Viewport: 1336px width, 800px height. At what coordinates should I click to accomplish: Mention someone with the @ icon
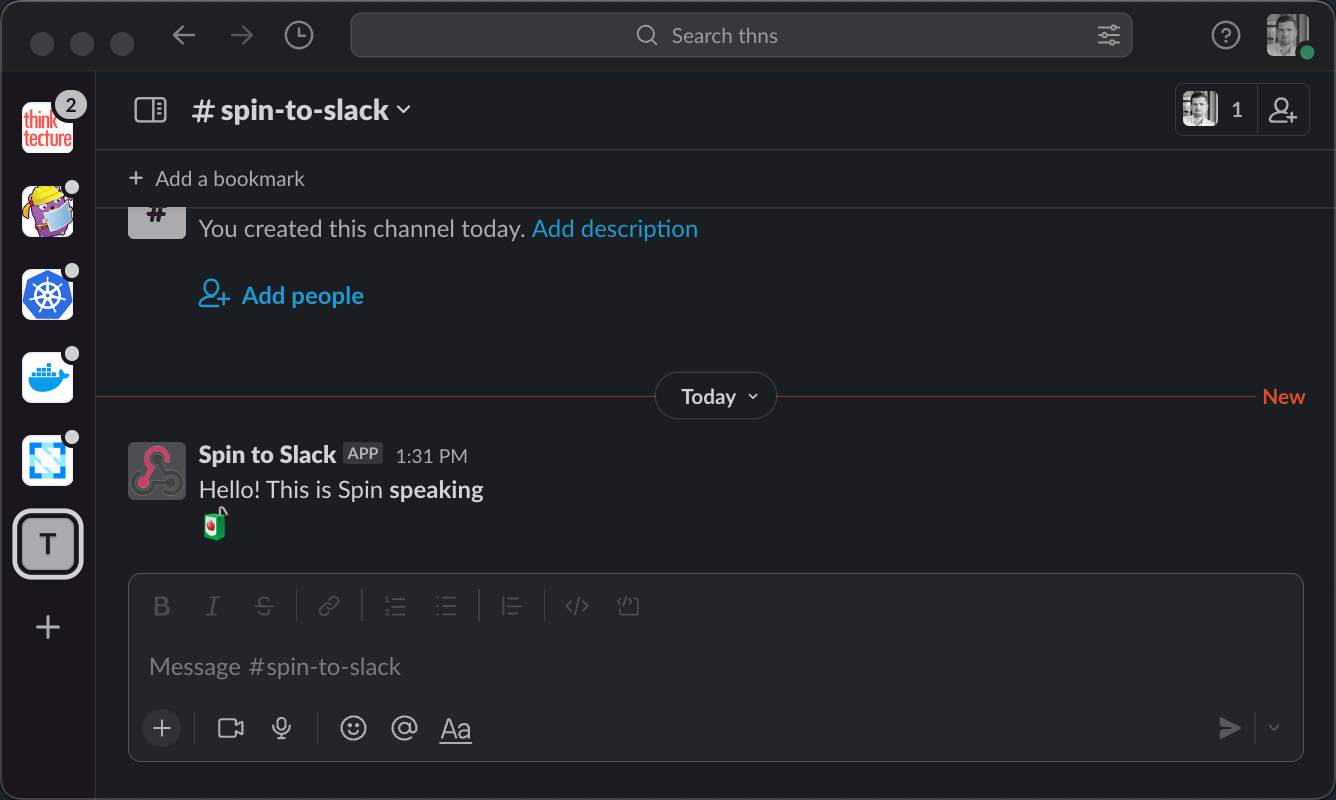pyautogui.click(x=404, y=728)
